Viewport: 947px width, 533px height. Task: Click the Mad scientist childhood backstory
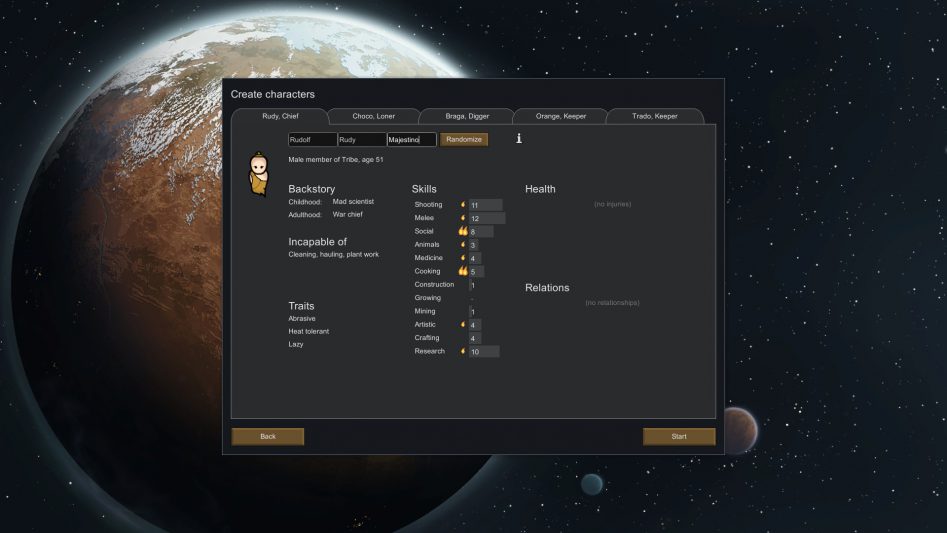click(x=353, y=202)
